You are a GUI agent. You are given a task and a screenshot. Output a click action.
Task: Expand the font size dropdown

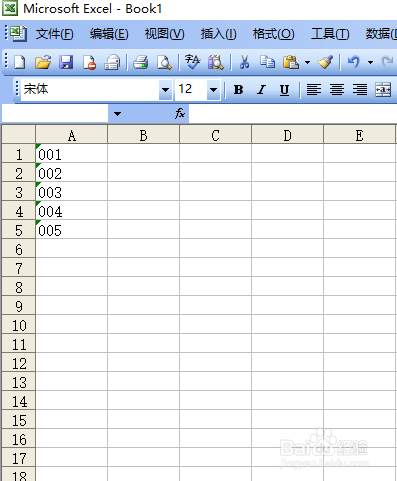tap(213, 90)
